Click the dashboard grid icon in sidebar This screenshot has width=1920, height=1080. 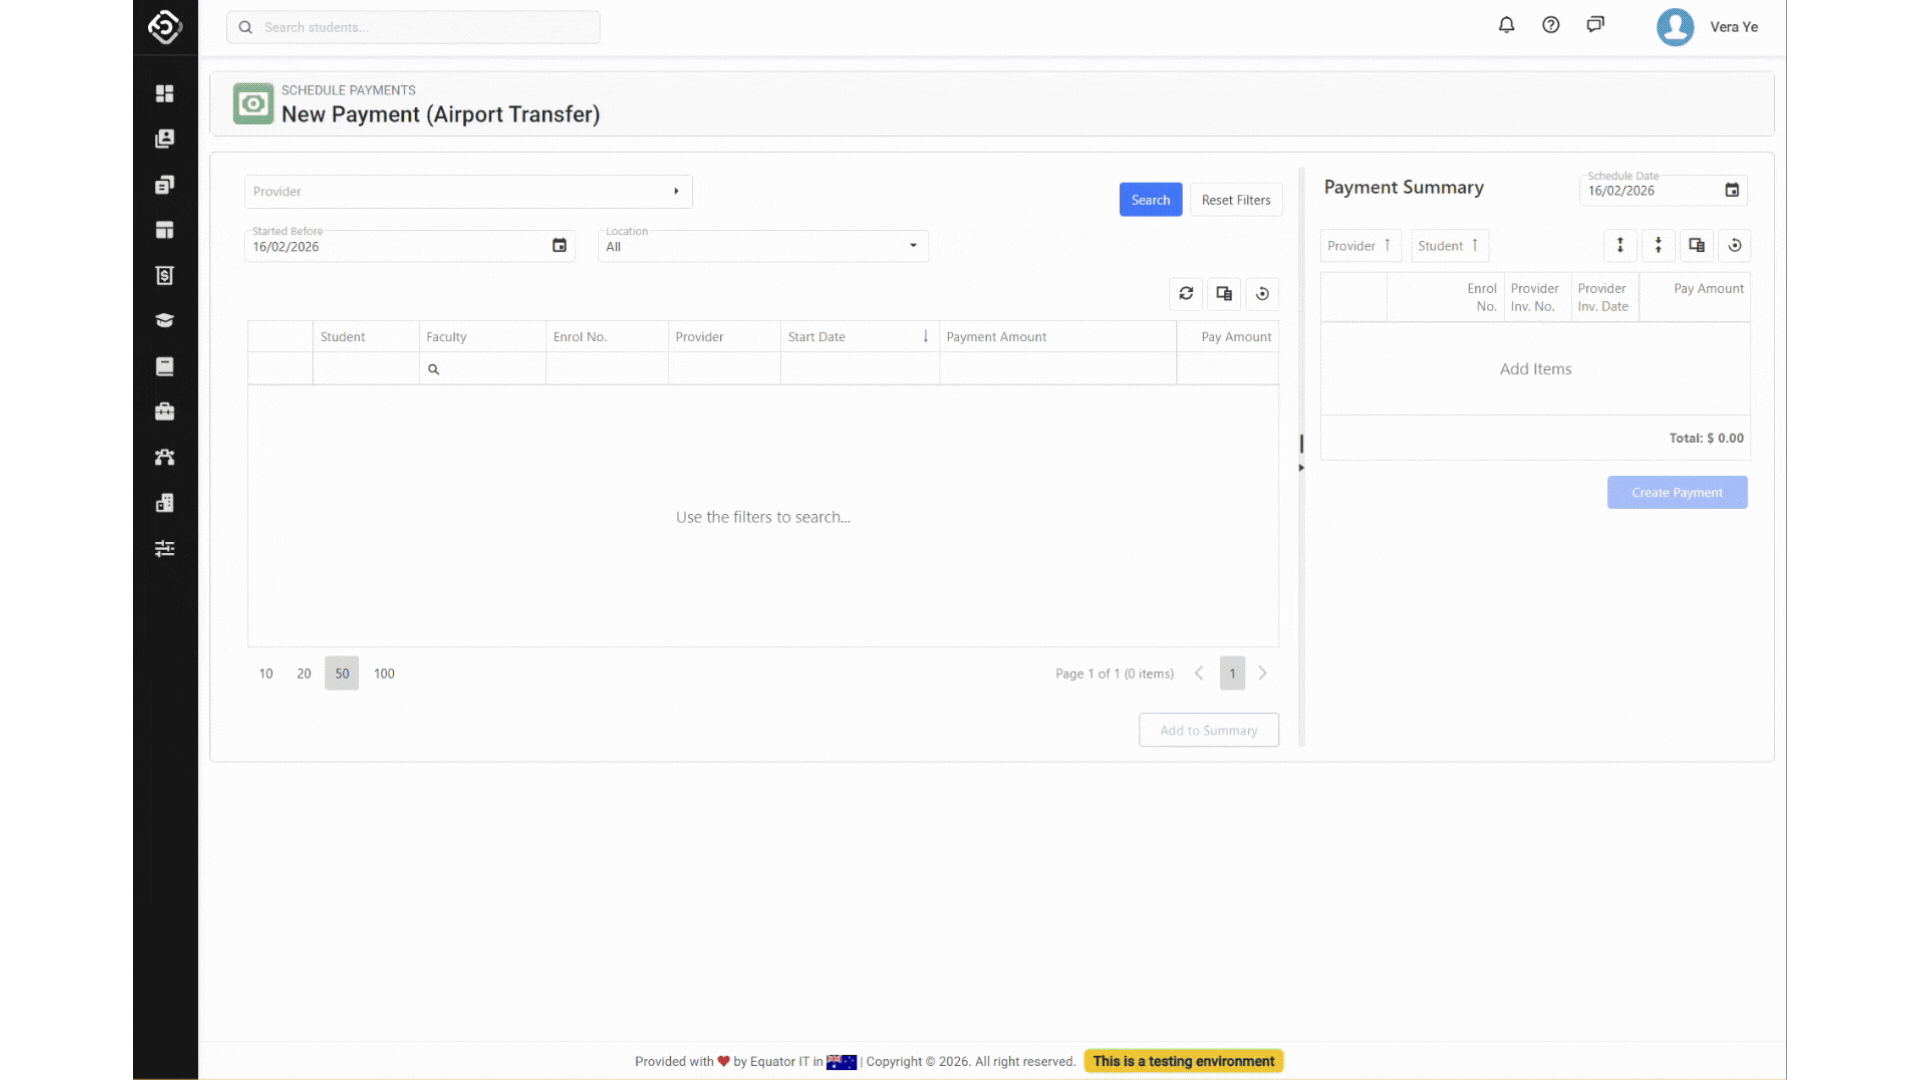(x=165, y=93)
